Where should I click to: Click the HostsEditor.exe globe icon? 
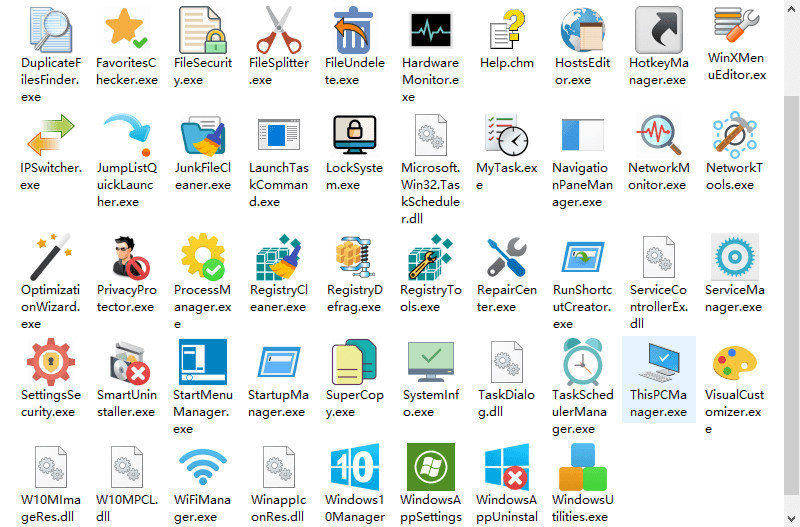[x=582, y=30]
